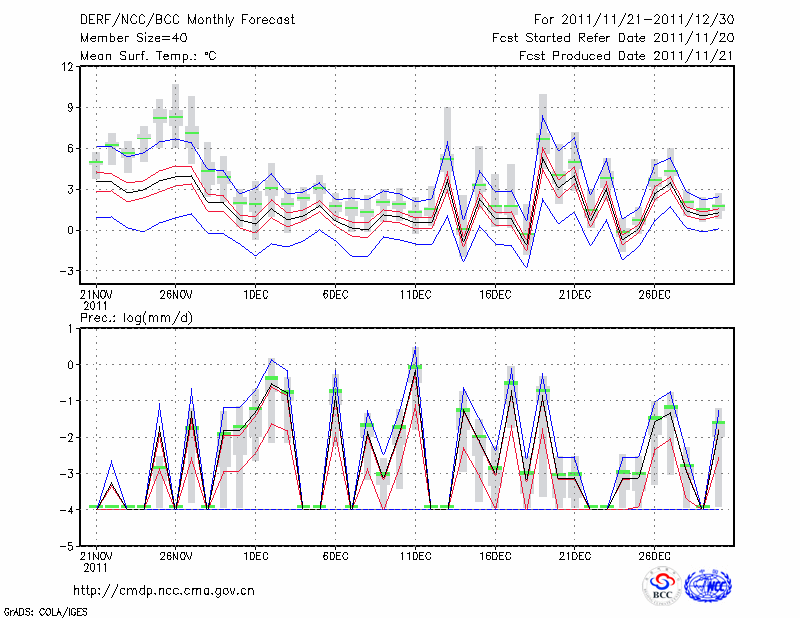Click the BCC logo icon
Viewport: 800px width, 618px height.
pyautogui.click(x=662, y=587)
